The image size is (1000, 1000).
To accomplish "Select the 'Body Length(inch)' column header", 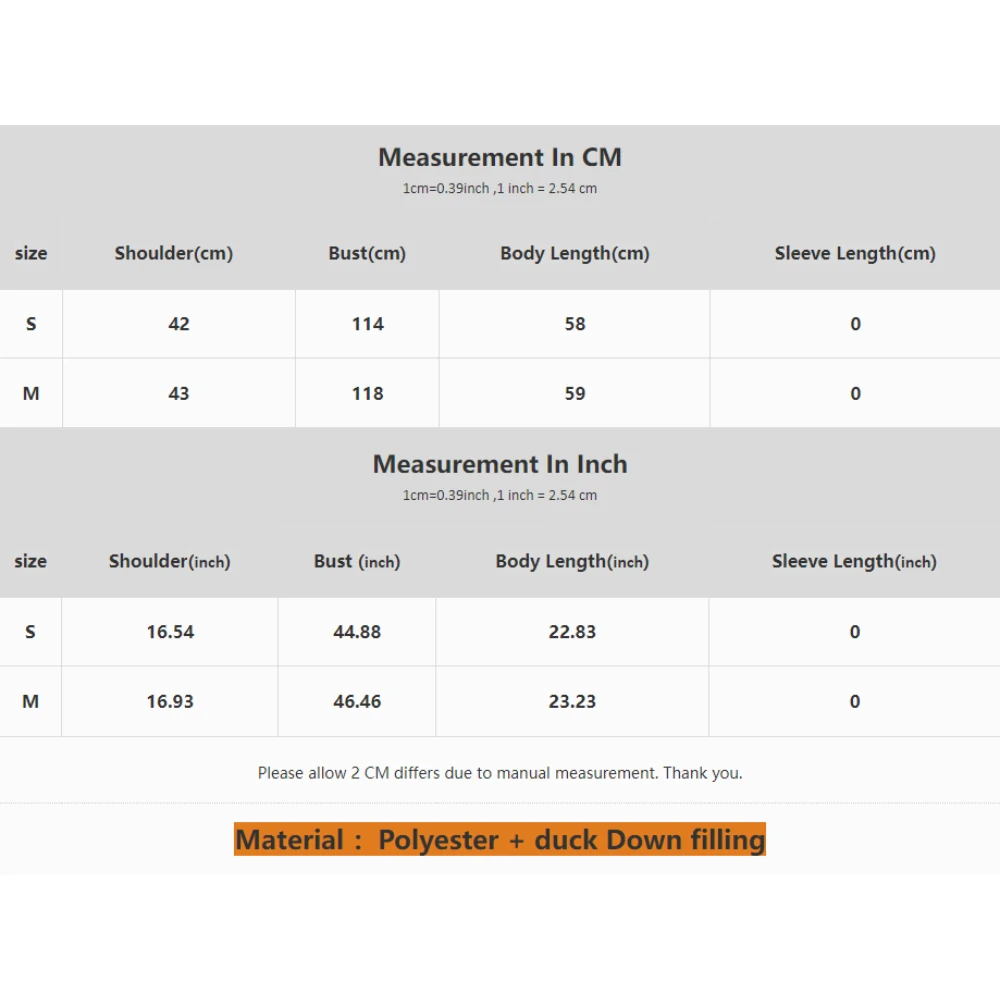I will (x=572, y=561).
